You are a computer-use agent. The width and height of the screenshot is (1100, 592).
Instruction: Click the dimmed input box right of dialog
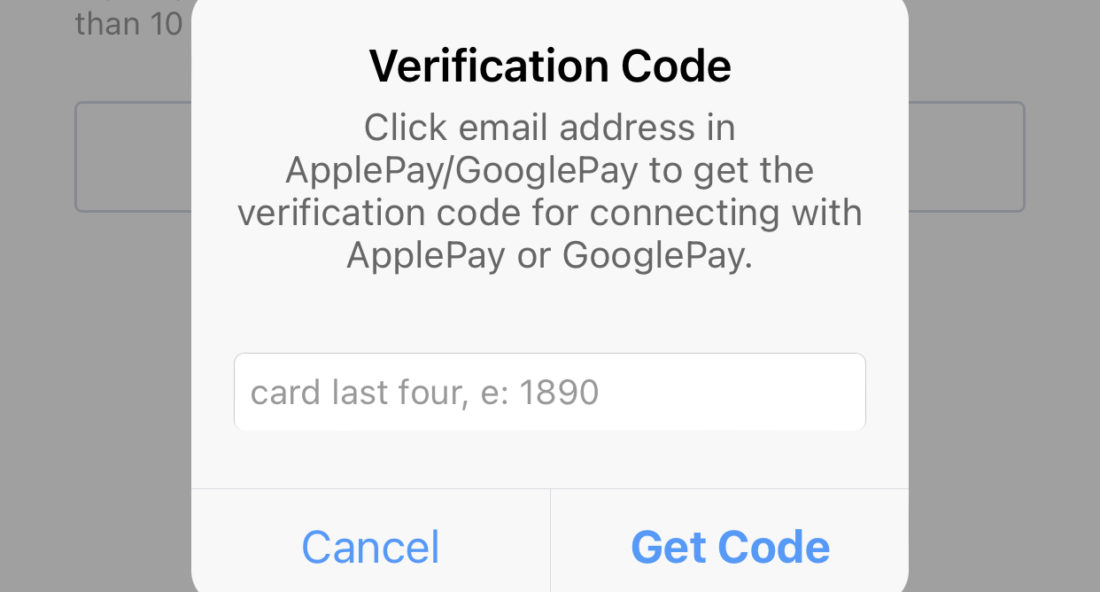coord(967,156)
